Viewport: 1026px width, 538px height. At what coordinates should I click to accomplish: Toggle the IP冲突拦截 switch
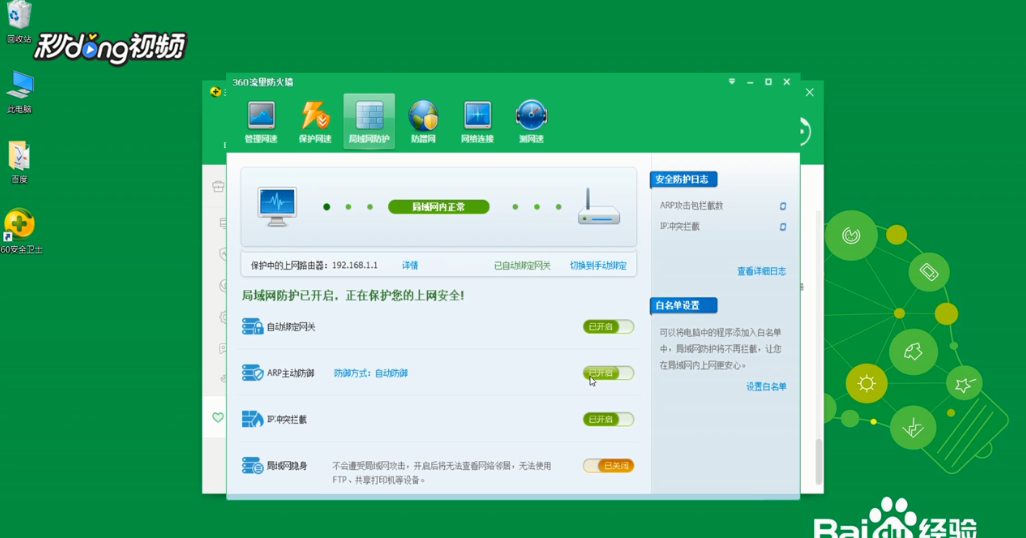609,420
